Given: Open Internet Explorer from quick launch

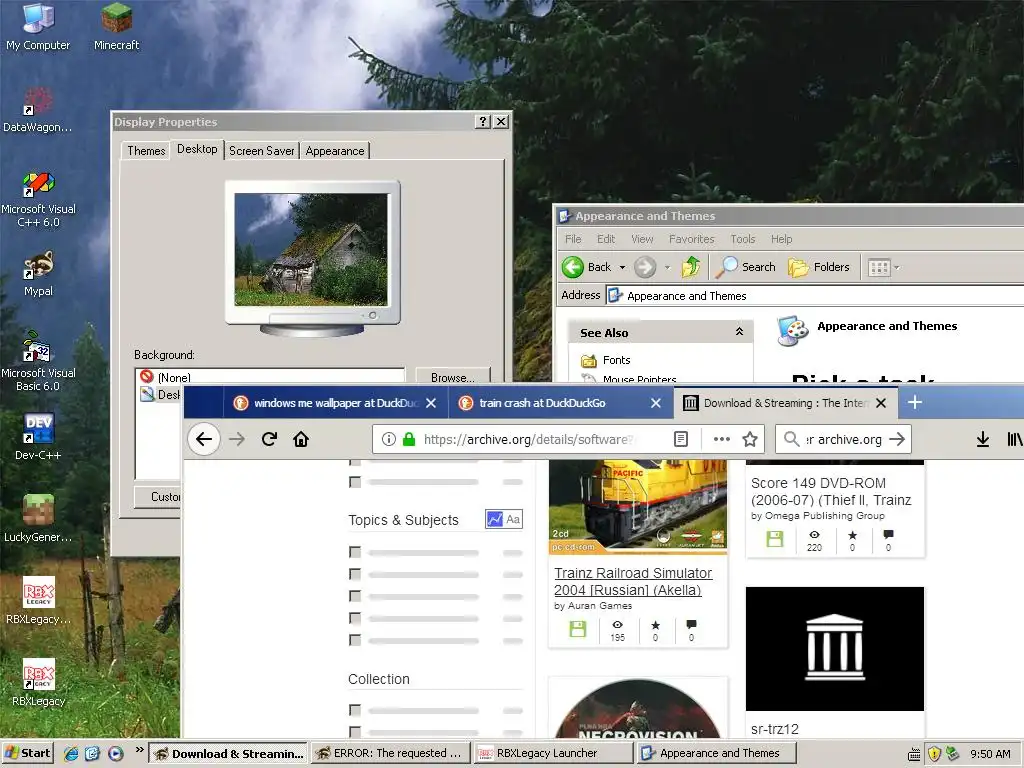Looking at the screenshot, I should (71, 754).
